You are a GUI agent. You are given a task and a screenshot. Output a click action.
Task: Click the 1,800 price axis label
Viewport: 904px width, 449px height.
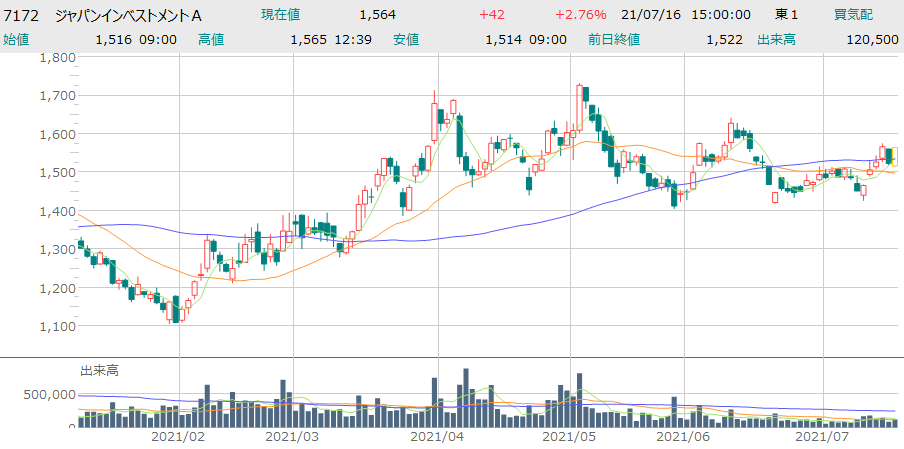coord(57,57)
